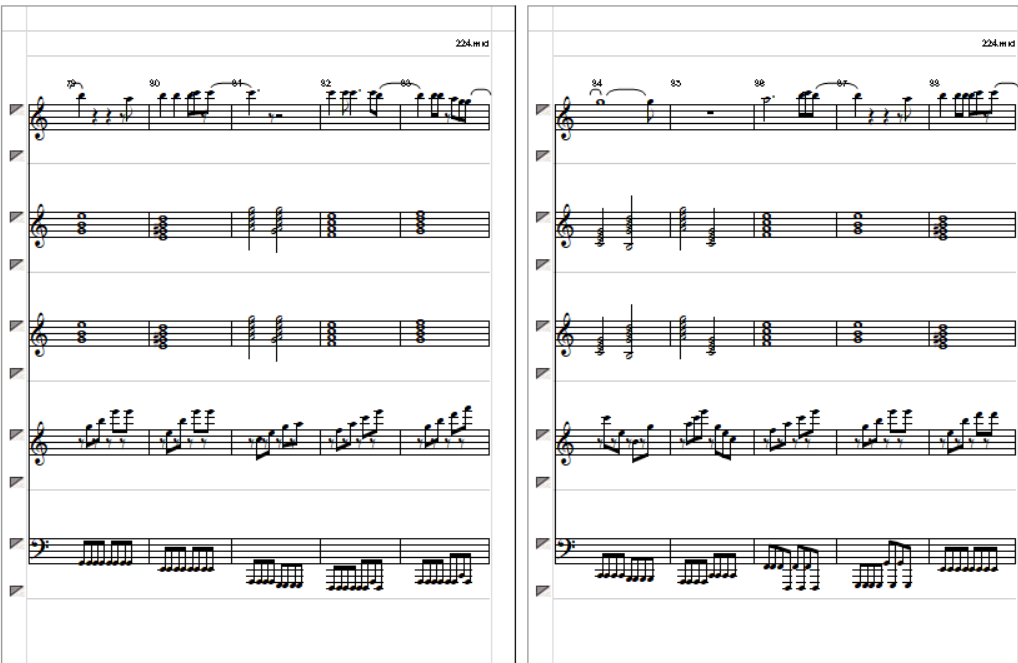Select the treble clef of right page's top staff
Viewport: 1018px width, 663px height.
(565, 118)
